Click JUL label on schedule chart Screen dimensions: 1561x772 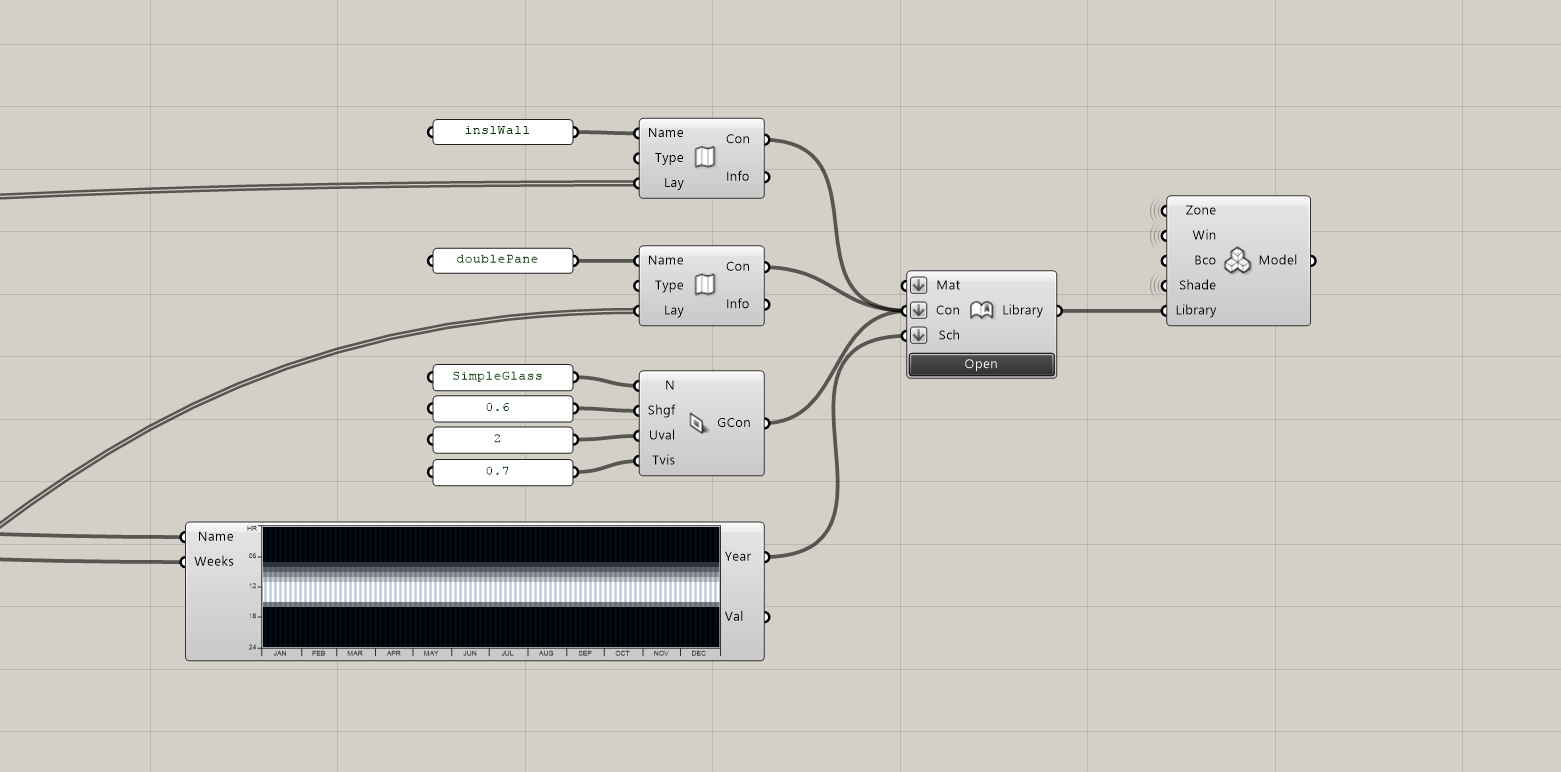[x=508, y=653]
